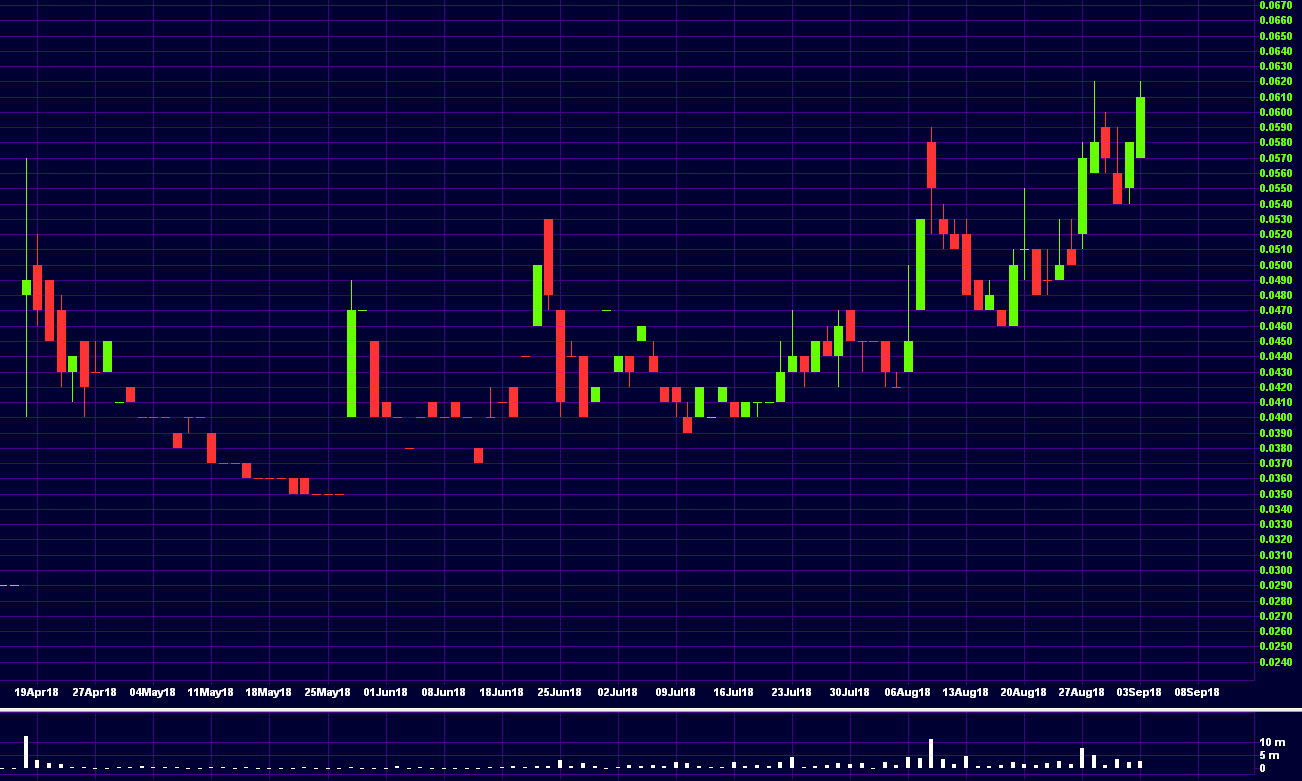Screen dimensions: 1302x781
Task: Select the 0.0350 price axis label
Action: click(x=1275, y=494)
